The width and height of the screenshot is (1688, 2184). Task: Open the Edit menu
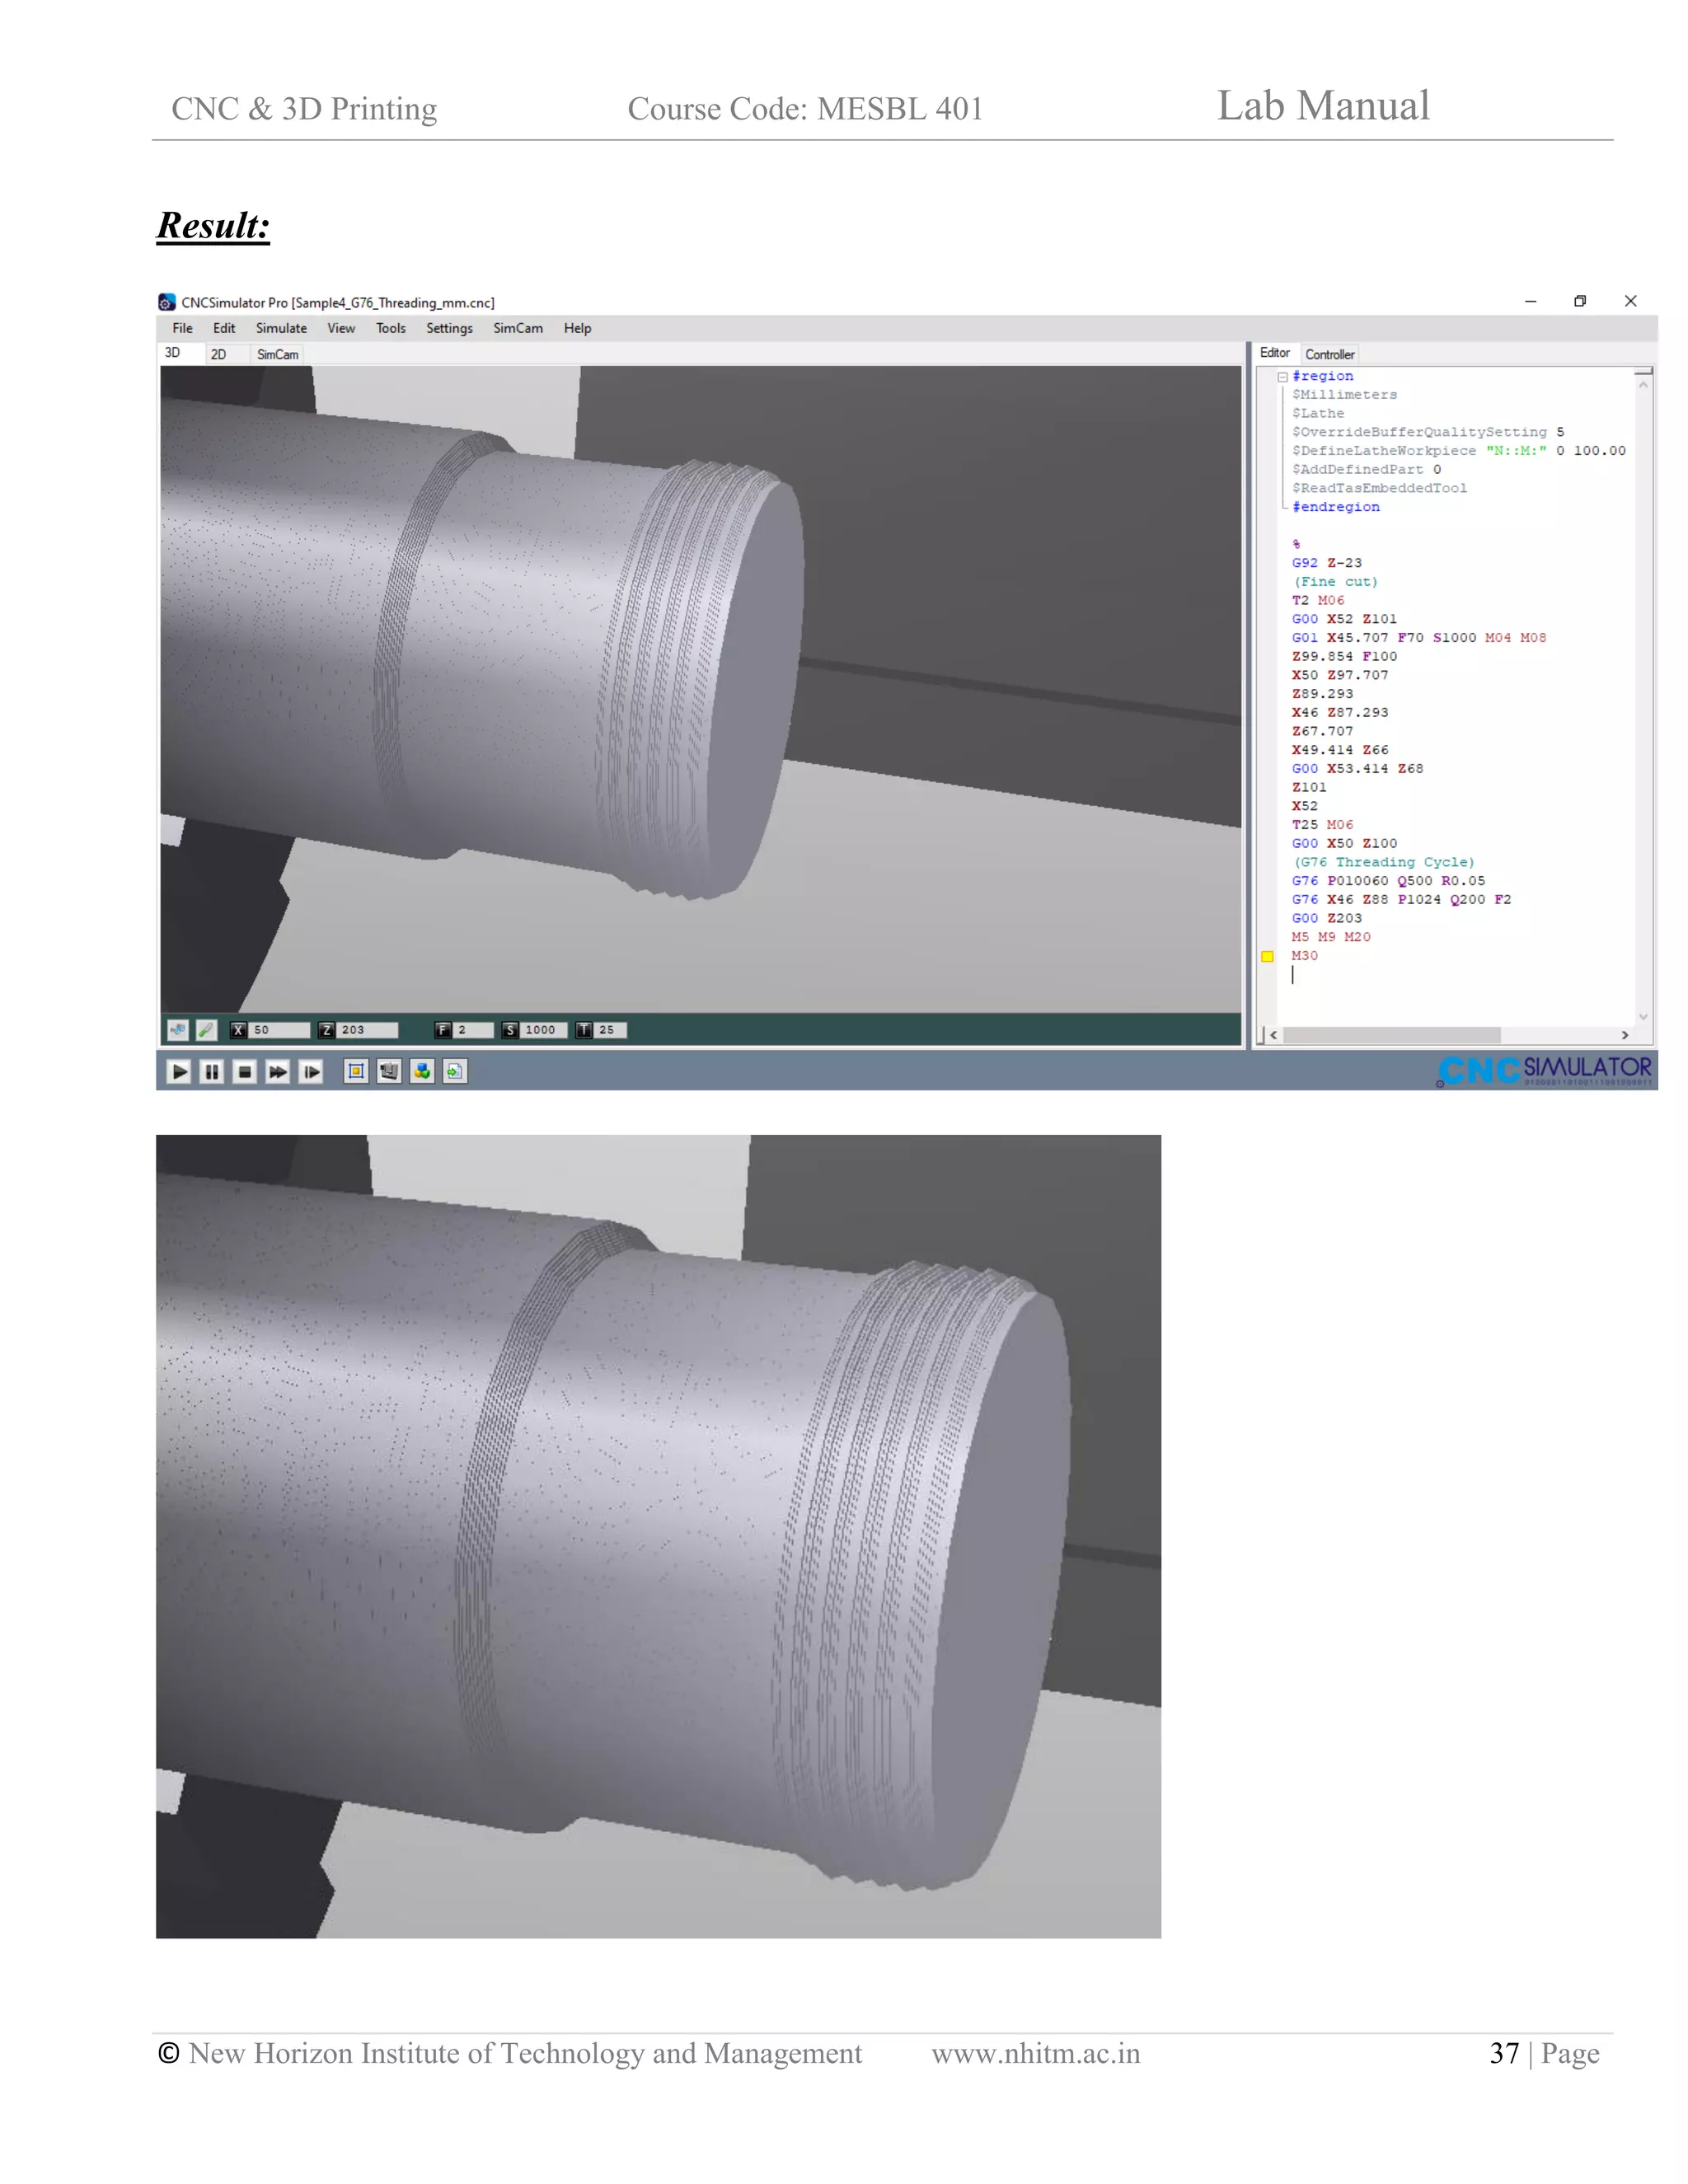pos(224,328)
